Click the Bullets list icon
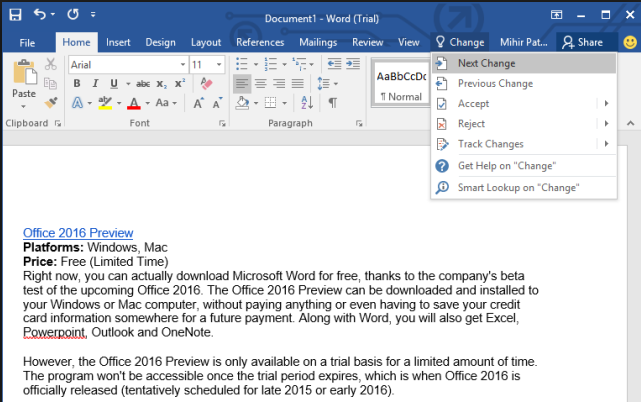The height and width of the screenshot is (402, 641). click(242, 64)
